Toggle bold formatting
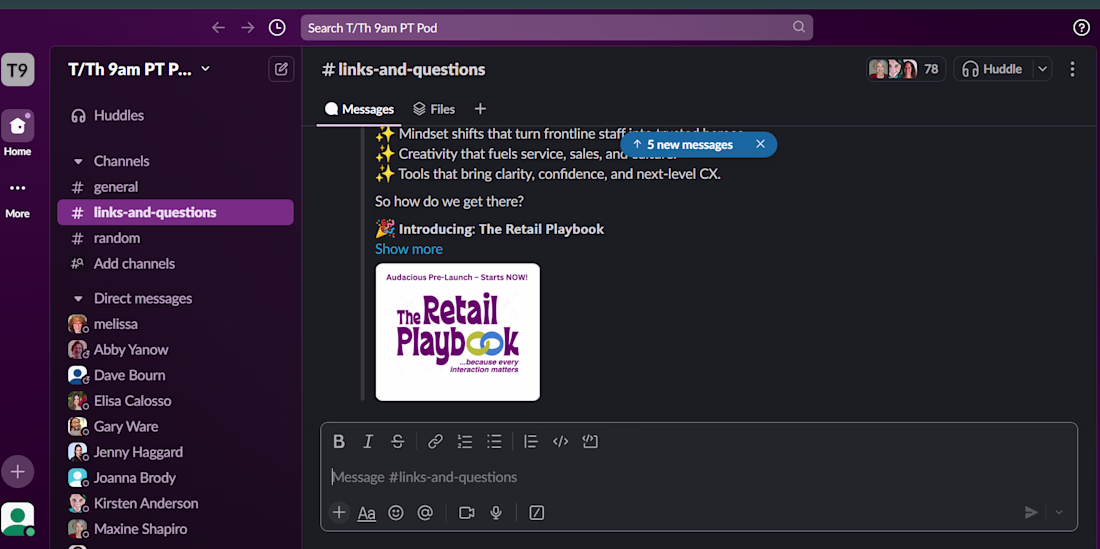The width and height of the screenshot is (1100, 549). [x=339, y=441]
